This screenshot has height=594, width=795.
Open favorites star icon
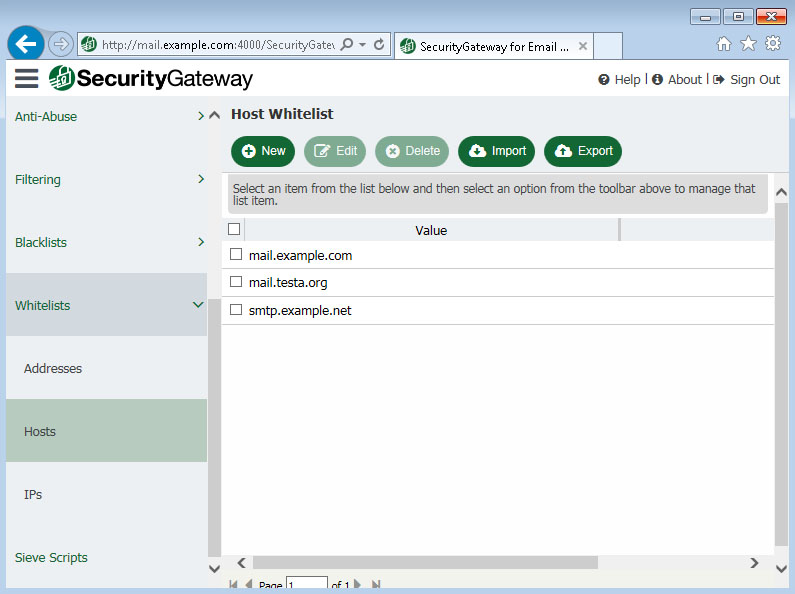click(748, 44)
